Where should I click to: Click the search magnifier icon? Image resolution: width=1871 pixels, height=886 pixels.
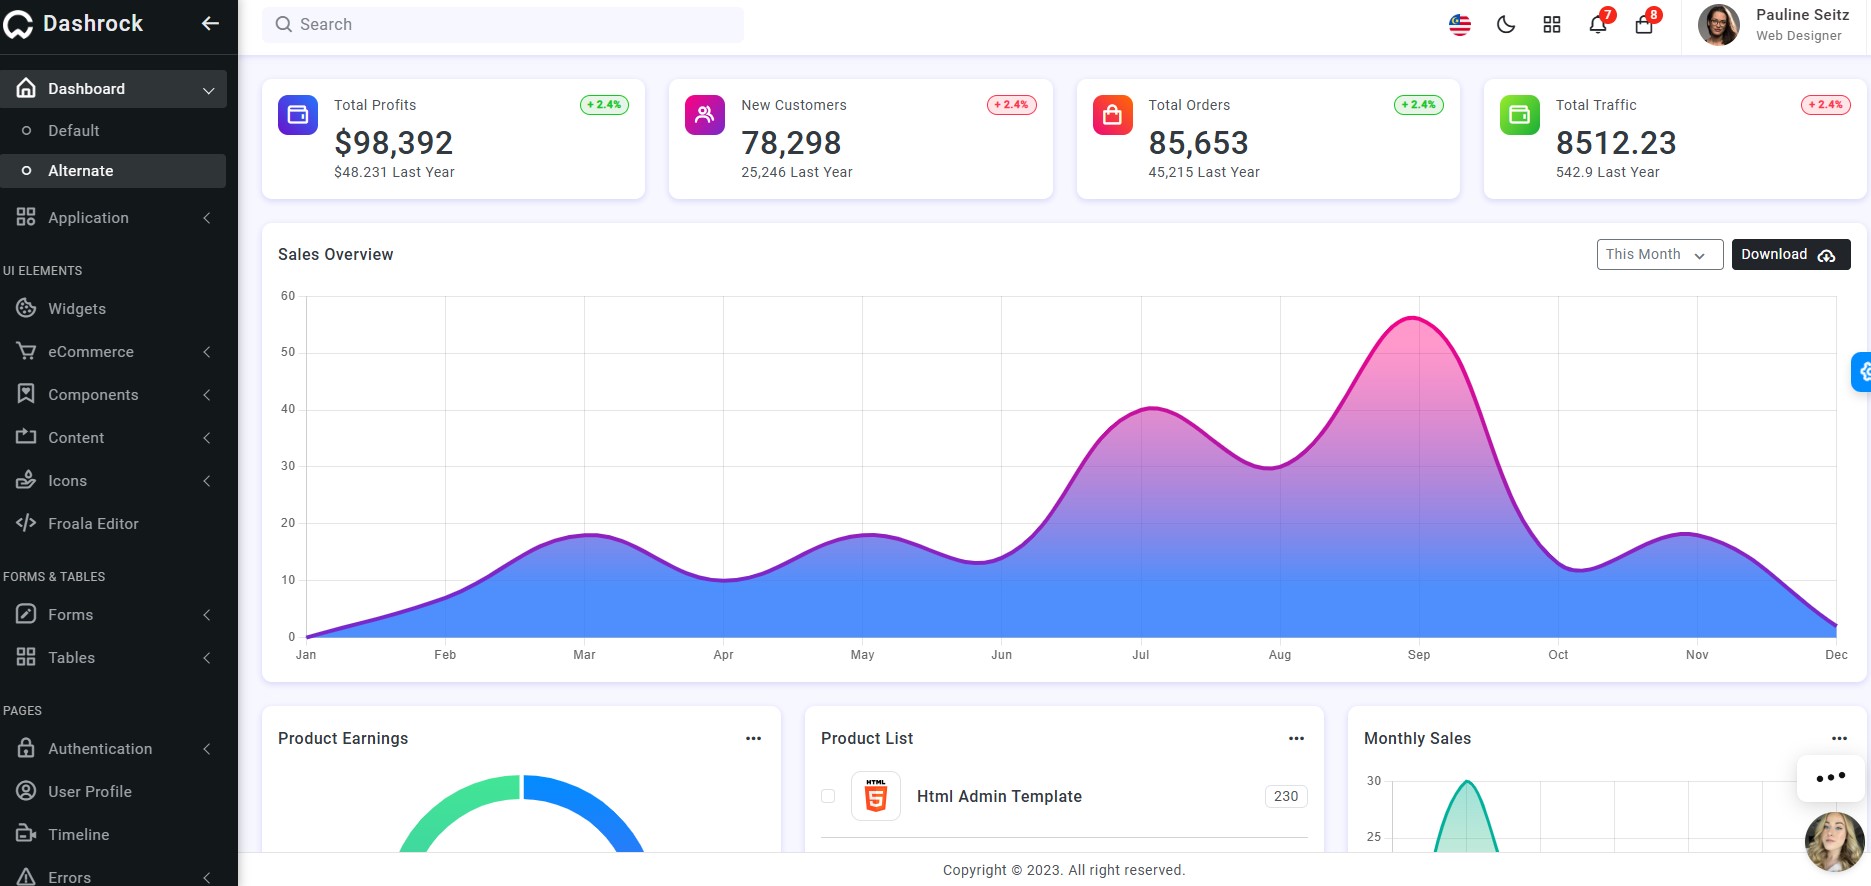[284, 24]
